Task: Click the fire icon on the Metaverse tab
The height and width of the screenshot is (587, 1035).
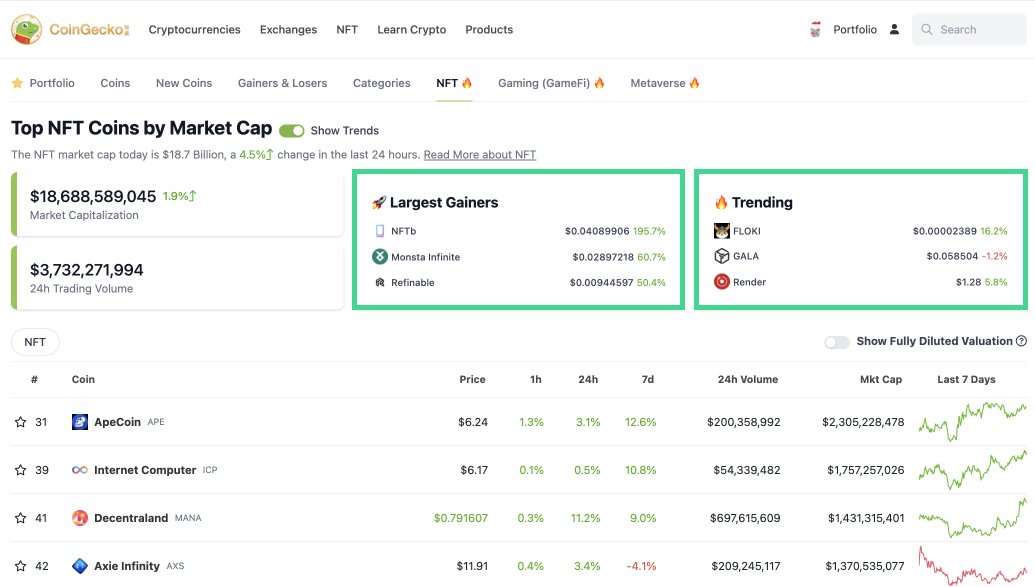Action: [x=694, y=83]
